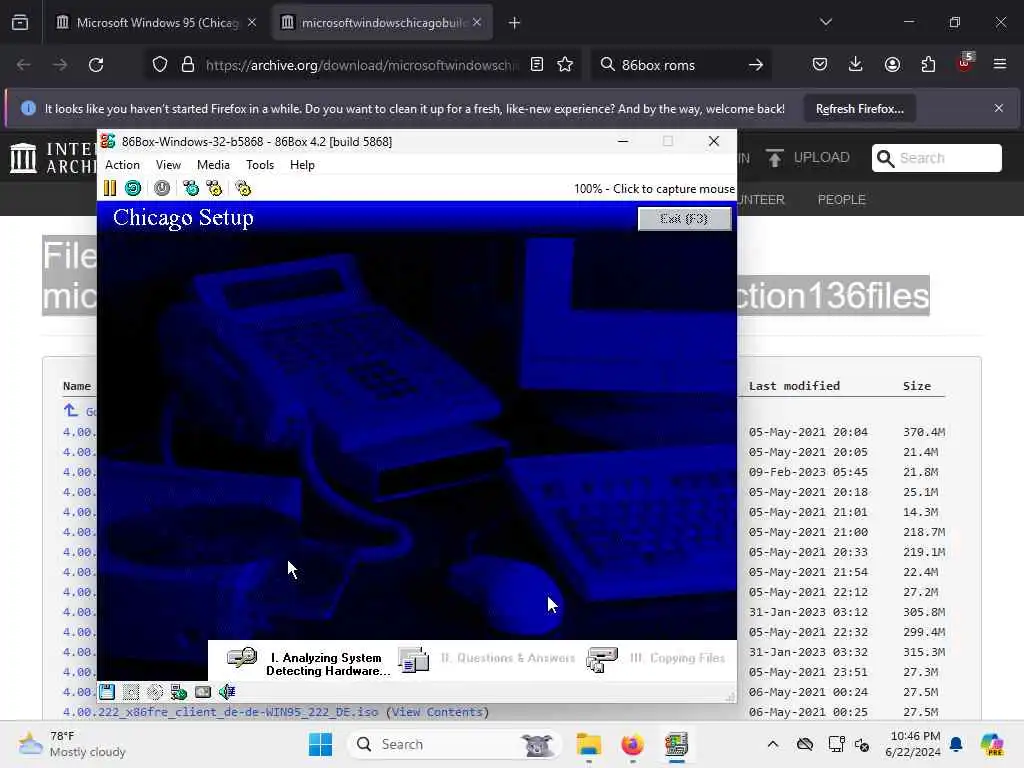
Task: Click the Internet Archive logo
Action: pyautogui.click(x=24, y=158)
